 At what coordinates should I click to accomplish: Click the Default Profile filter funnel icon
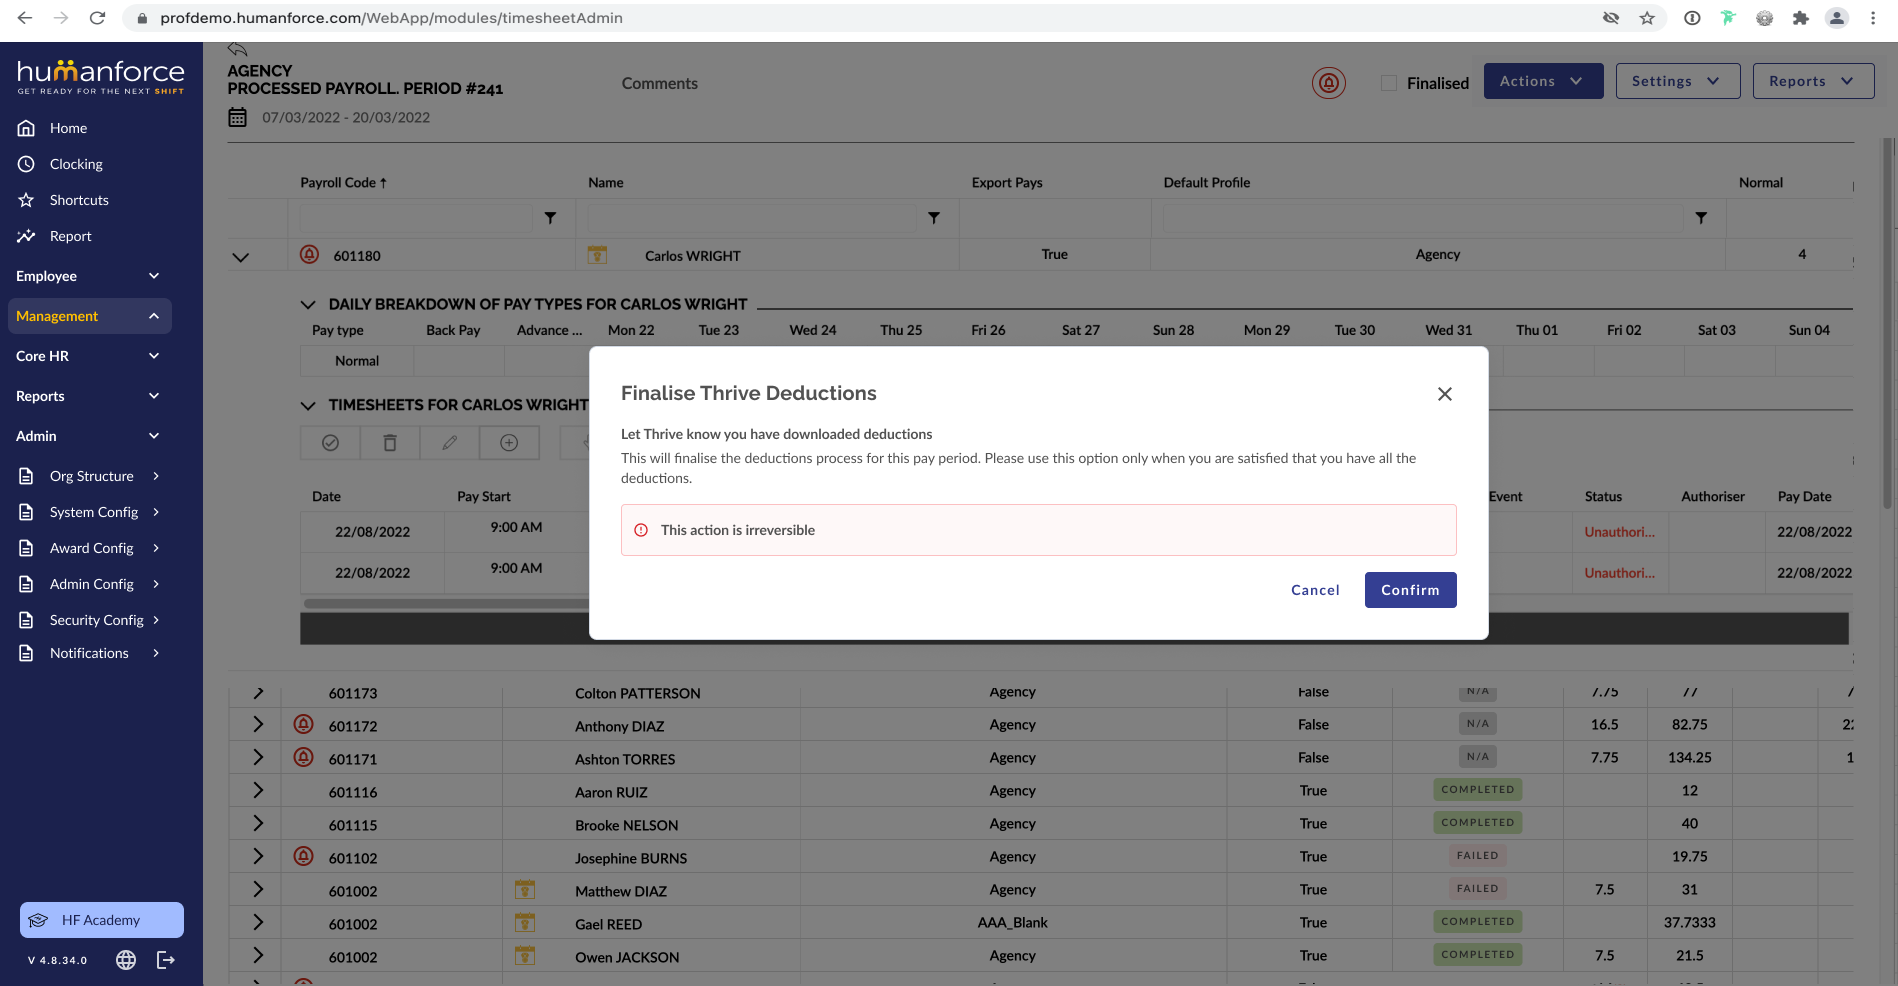[1701, 218]
